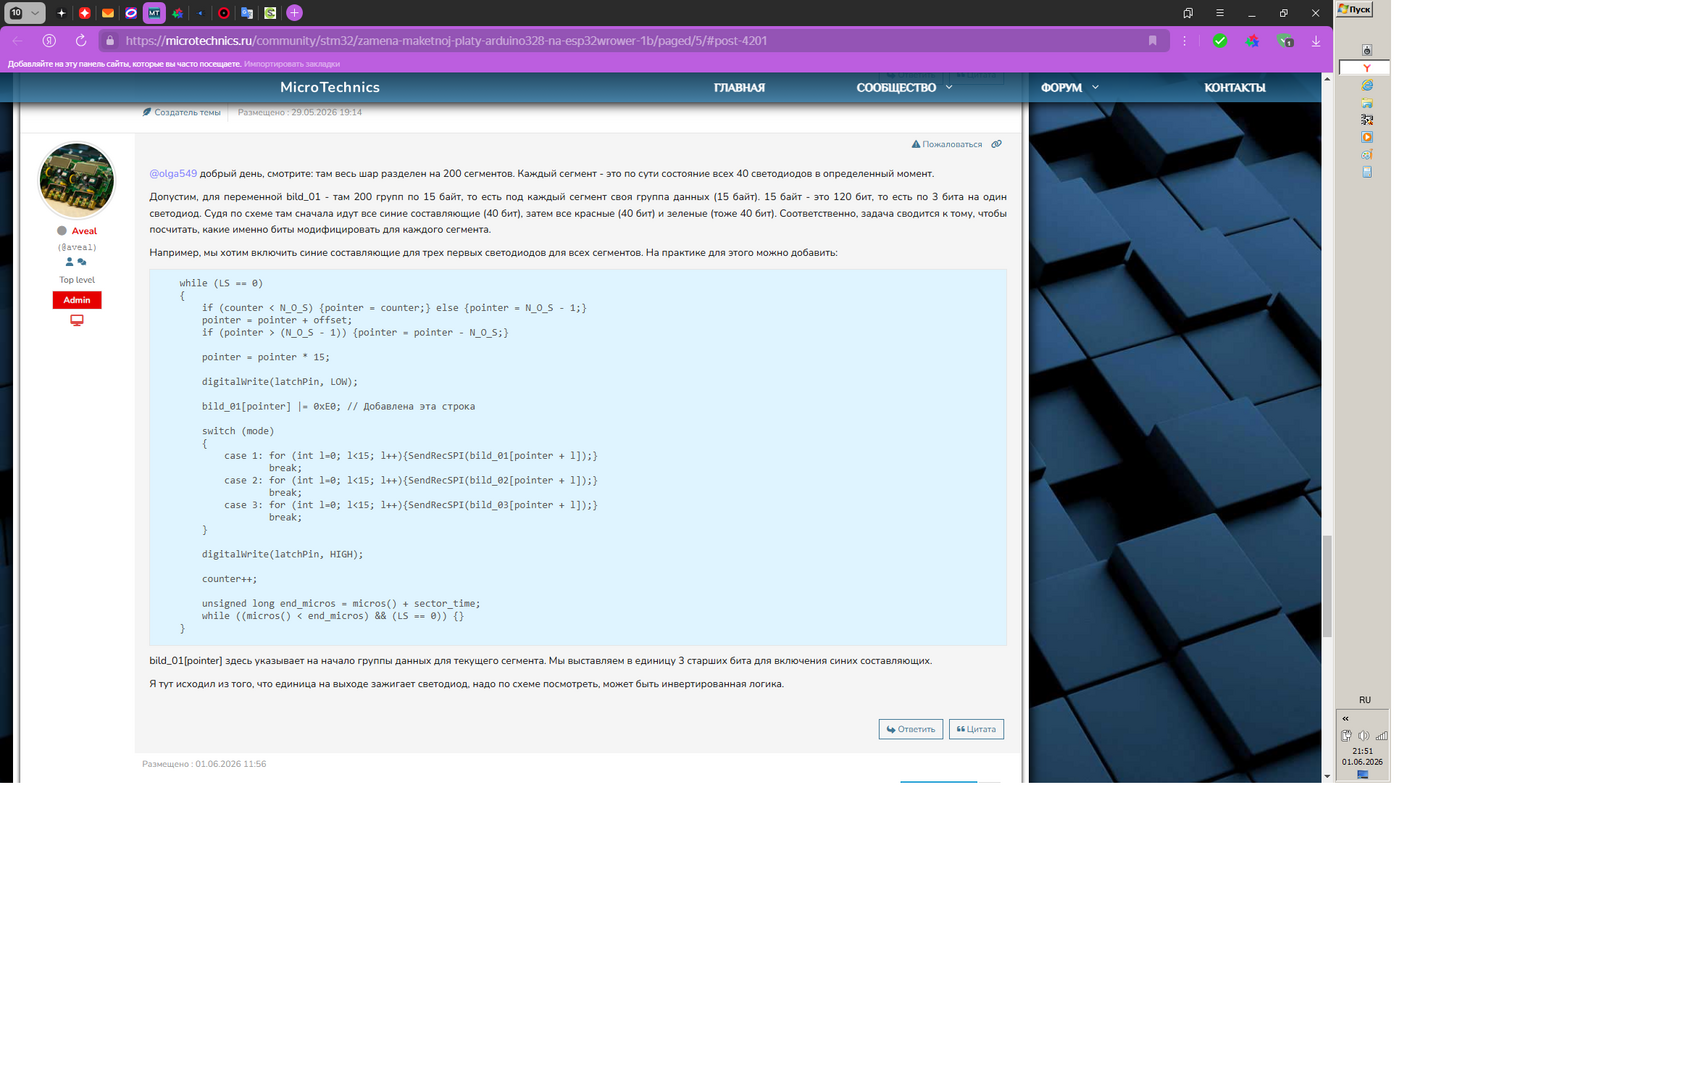Reload the page with the refresh icon
Viewport: 1691px width, 1080px height.
(81, 41)
